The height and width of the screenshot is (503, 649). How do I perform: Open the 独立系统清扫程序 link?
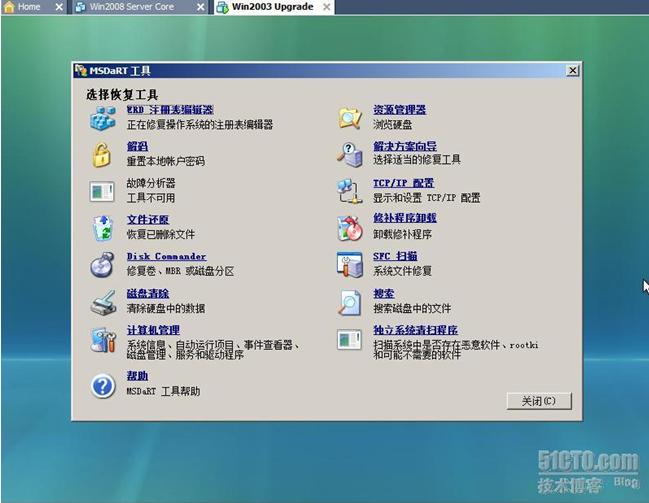click(415, 330)
